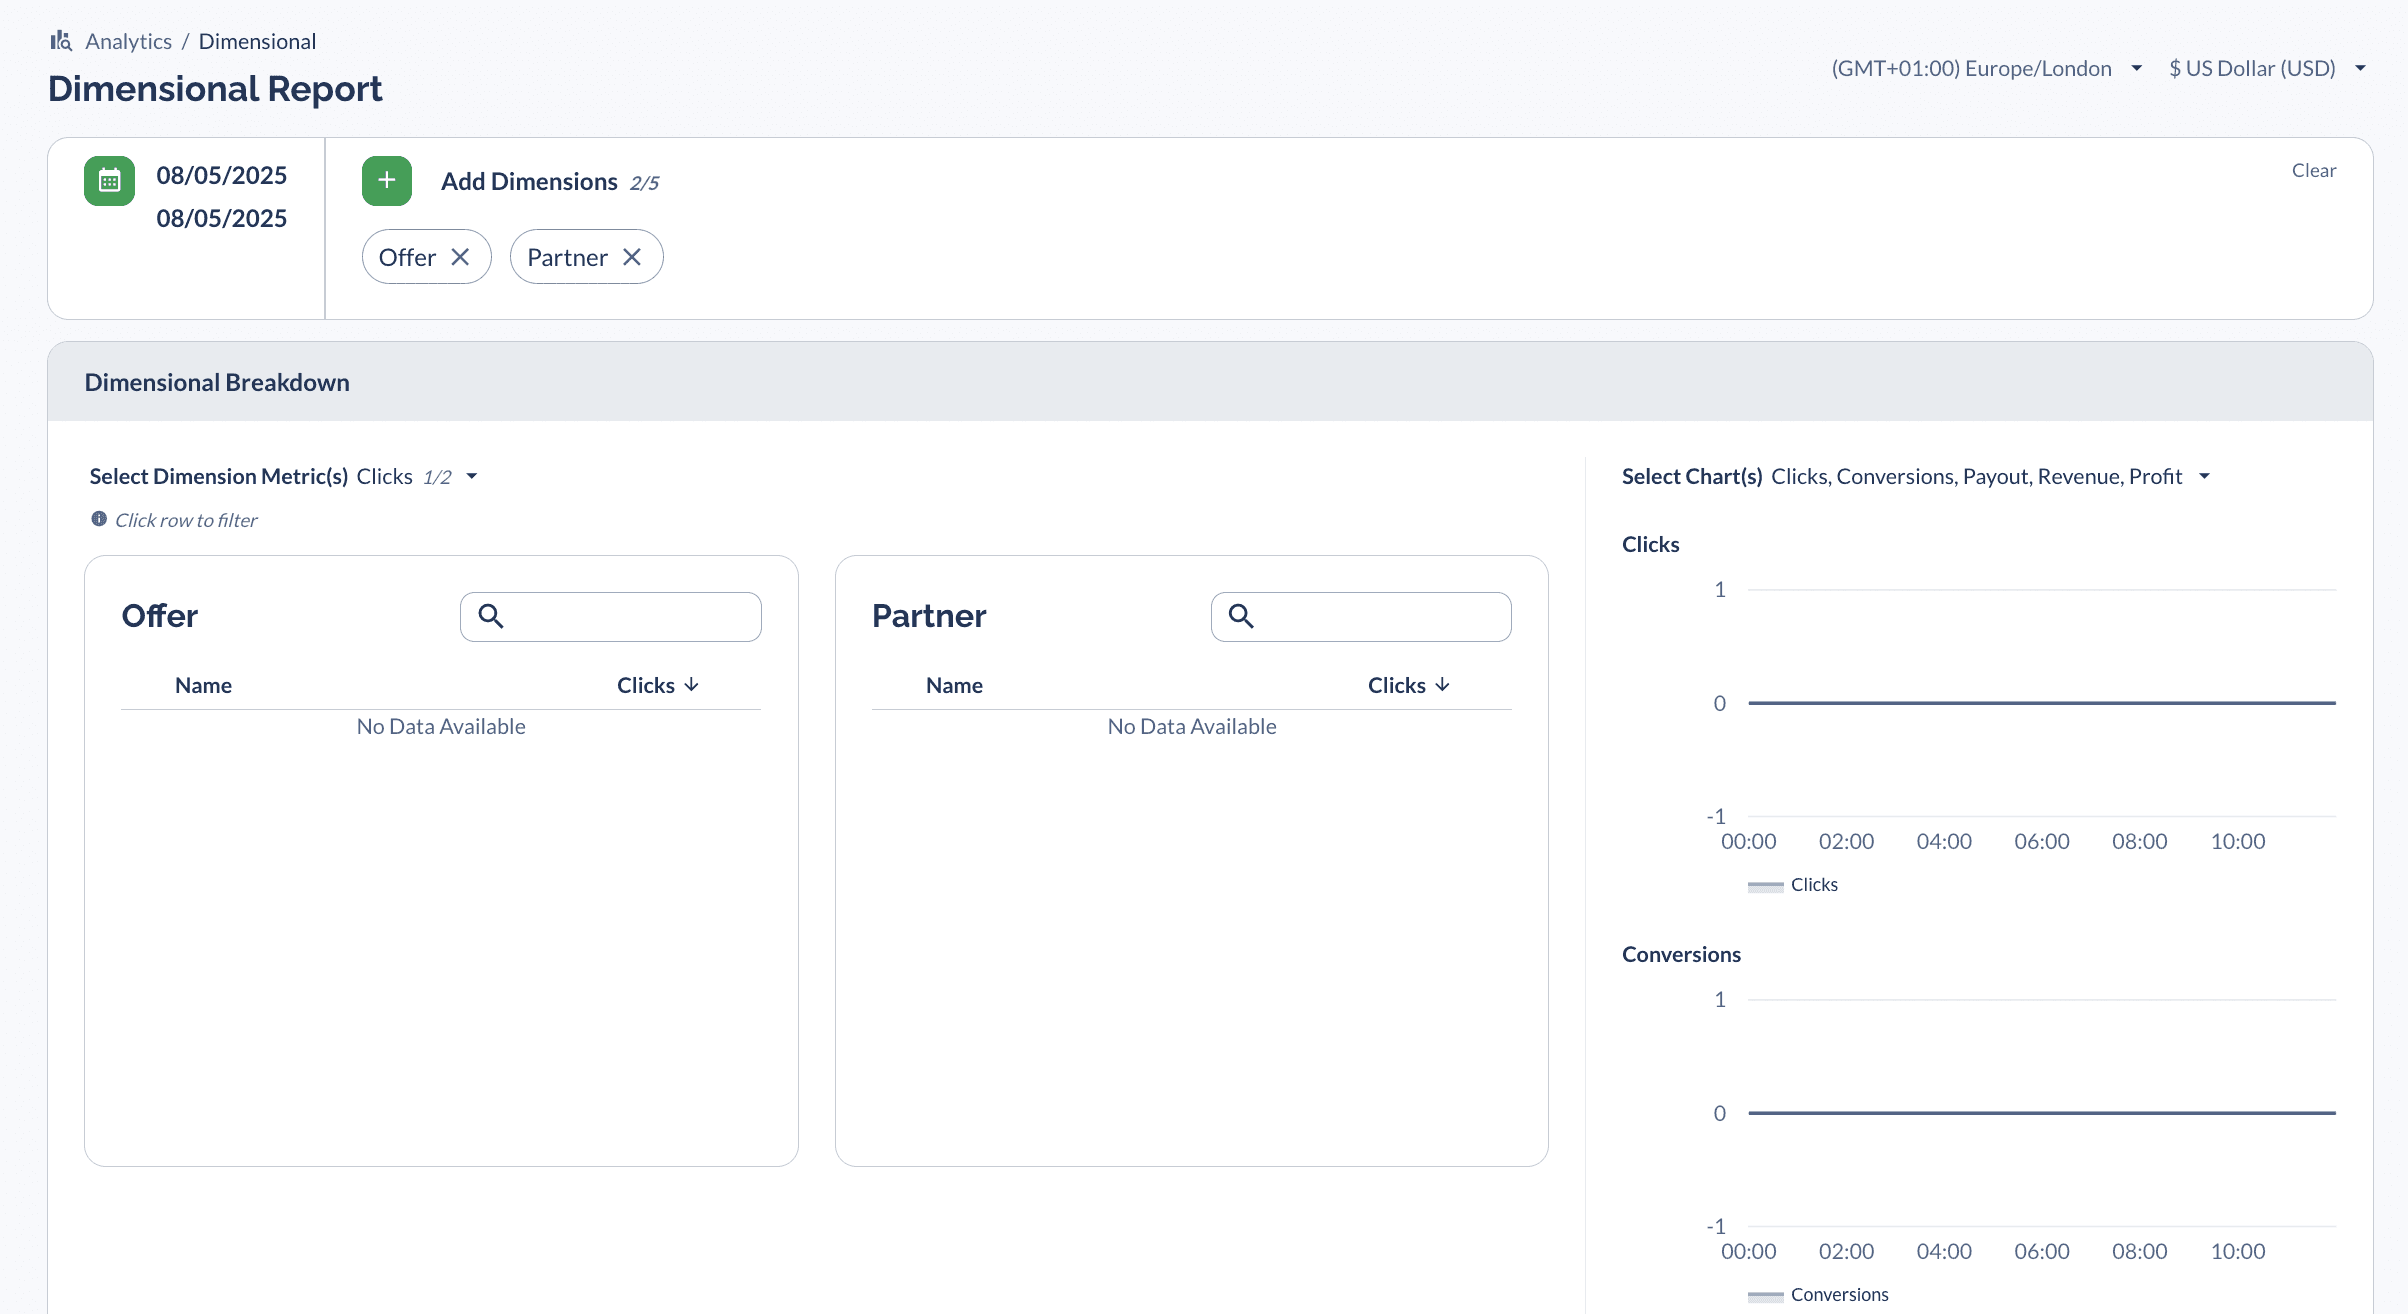
Task: Open the green calendar date picker
Action: (x=109, y=181)
